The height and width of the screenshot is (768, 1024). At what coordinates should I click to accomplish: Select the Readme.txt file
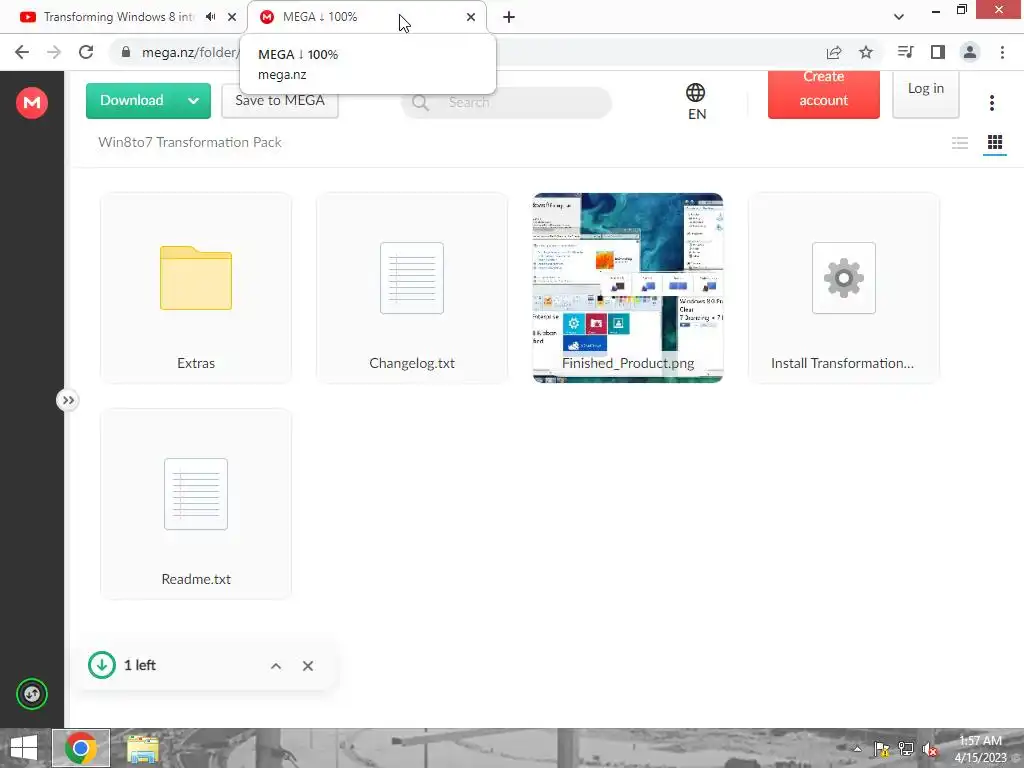click(196, 504)
